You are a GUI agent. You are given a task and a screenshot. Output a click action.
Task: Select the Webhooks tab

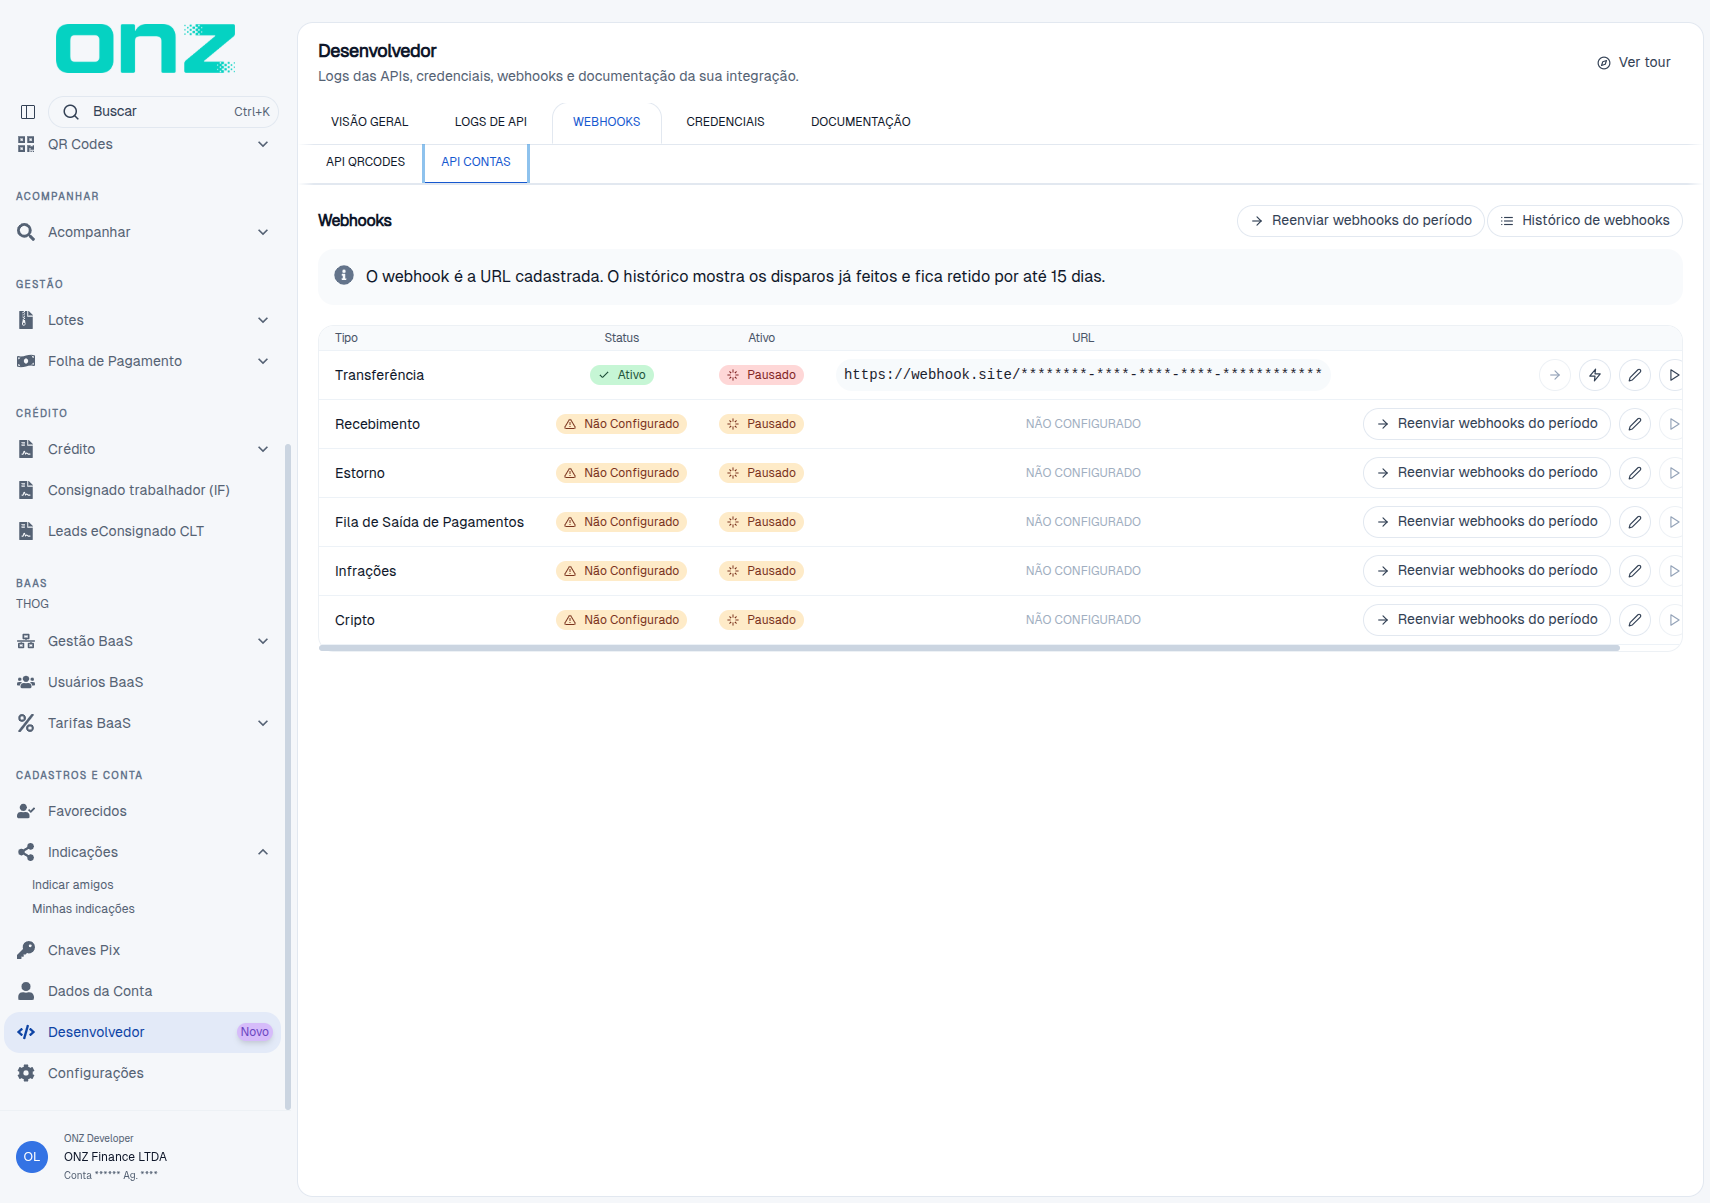[606, 122]
